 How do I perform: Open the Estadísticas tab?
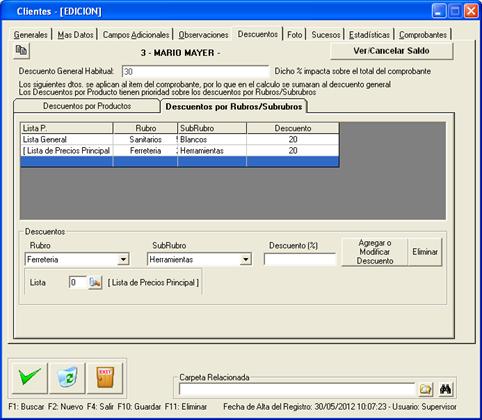coord(369,35)
